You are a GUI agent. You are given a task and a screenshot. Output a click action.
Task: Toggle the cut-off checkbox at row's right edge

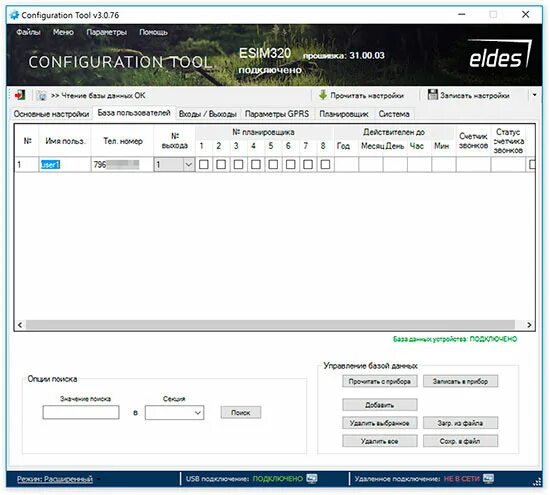[532, 164]
